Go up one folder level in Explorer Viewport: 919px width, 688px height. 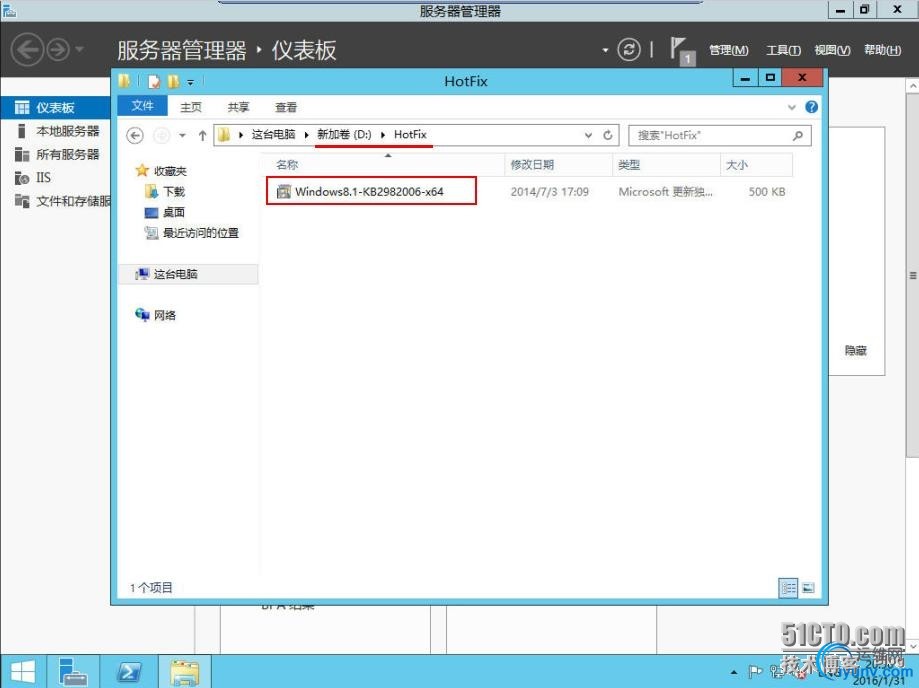click(x=202, y=135)
